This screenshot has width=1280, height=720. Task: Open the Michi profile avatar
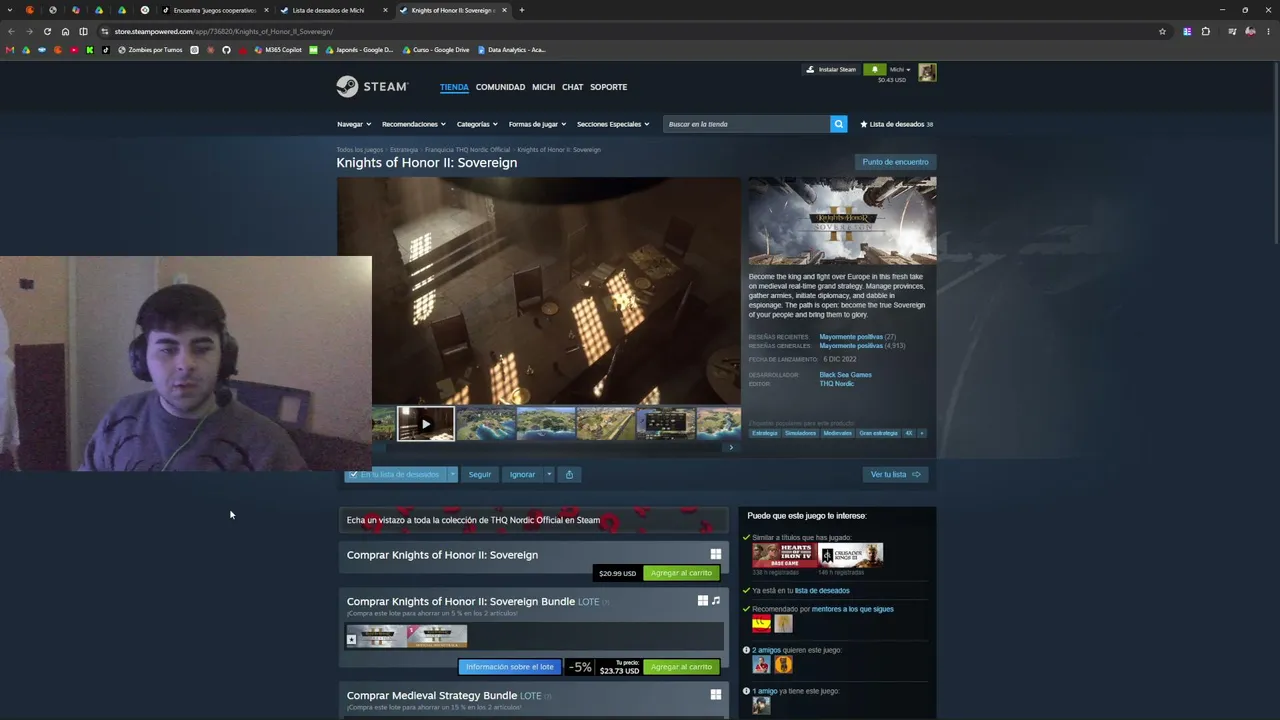pyautogui.click(x=927, y=72)
